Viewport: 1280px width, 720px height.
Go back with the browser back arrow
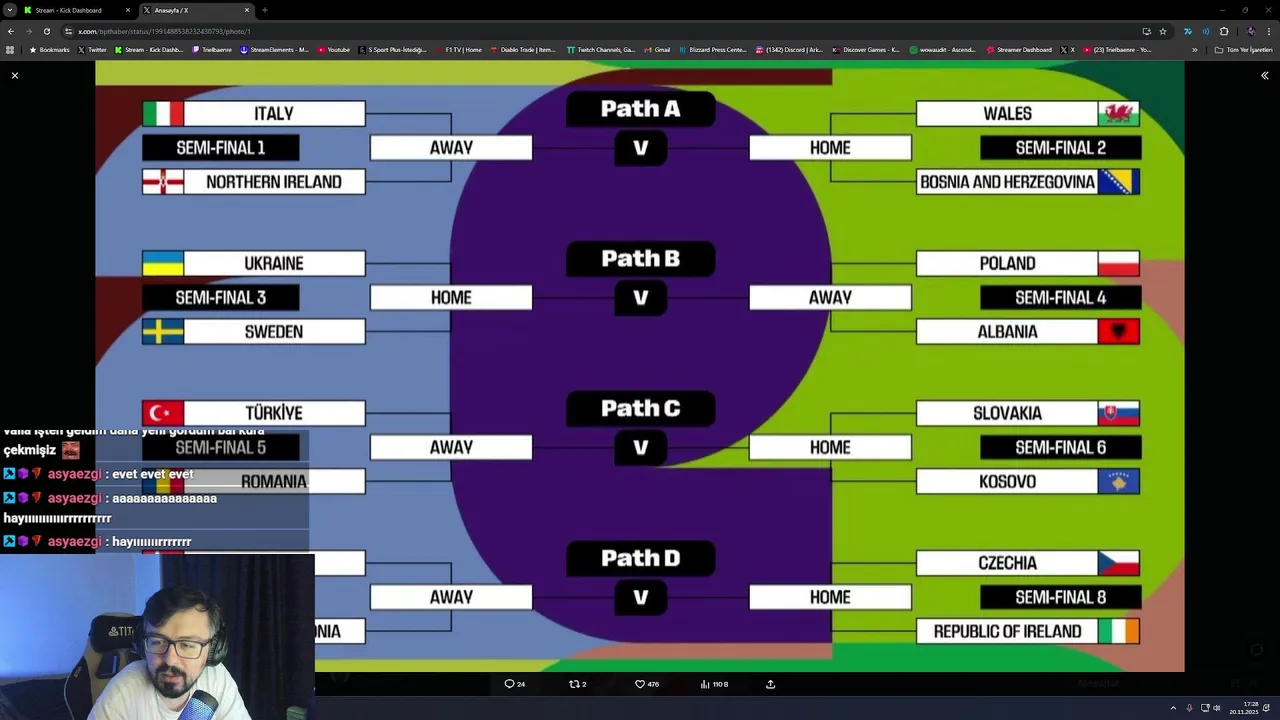[11, 31]
